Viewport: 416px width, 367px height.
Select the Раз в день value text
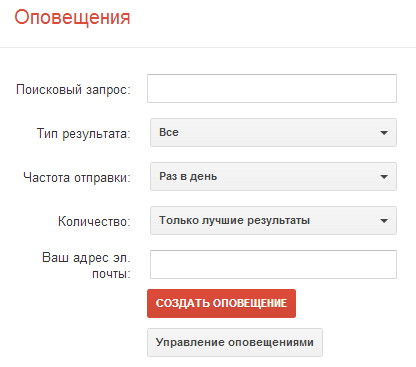(x=188, y=176)
